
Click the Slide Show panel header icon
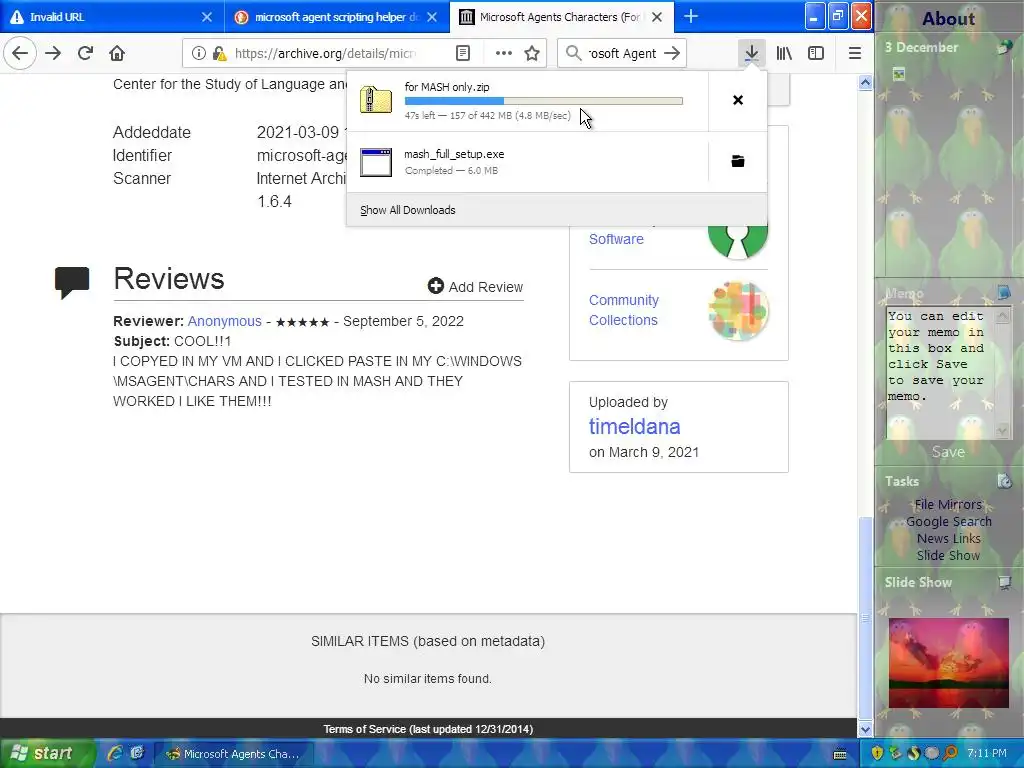point(1004,582)
